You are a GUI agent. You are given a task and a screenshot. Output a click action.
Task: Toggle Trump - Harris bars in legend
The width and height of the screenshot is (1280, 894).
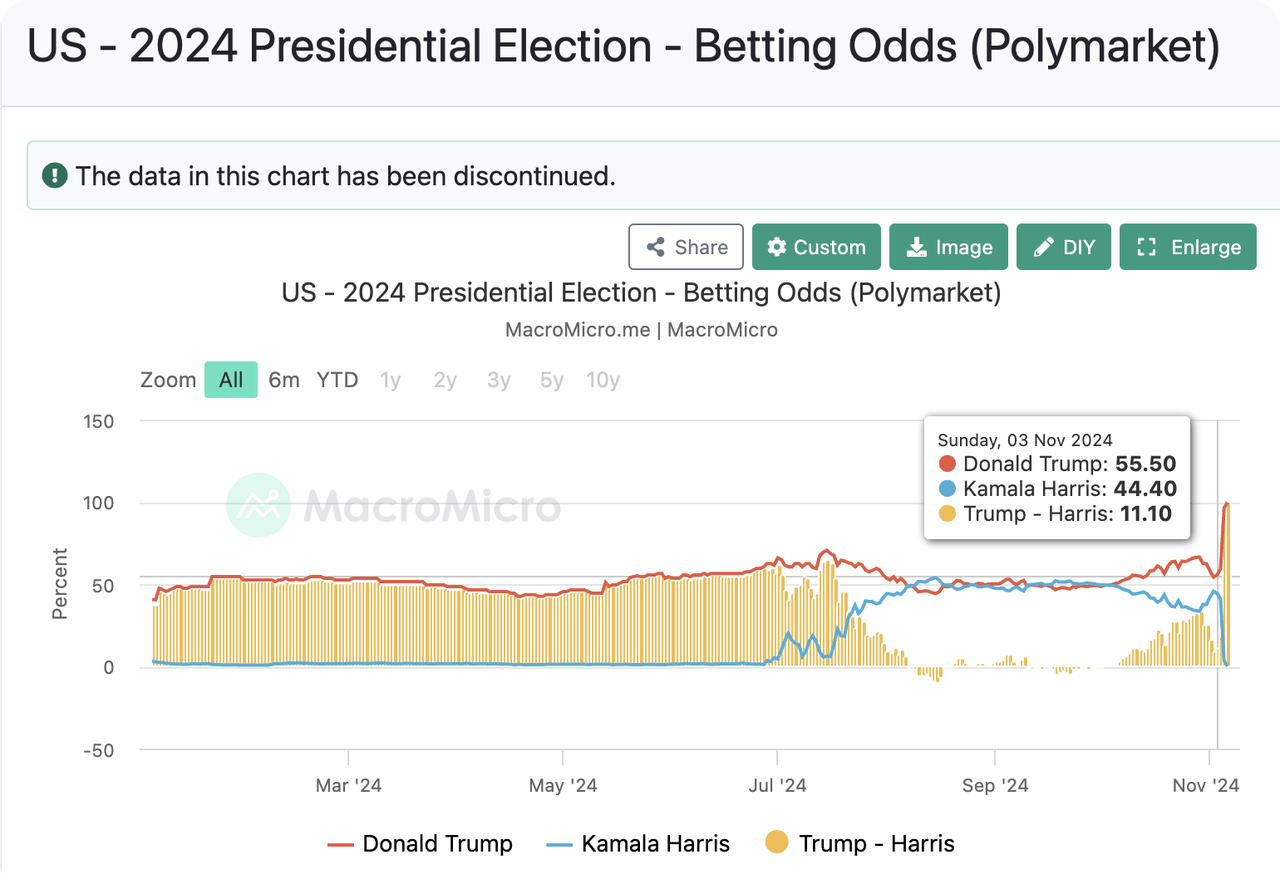[x=861, y=844]
